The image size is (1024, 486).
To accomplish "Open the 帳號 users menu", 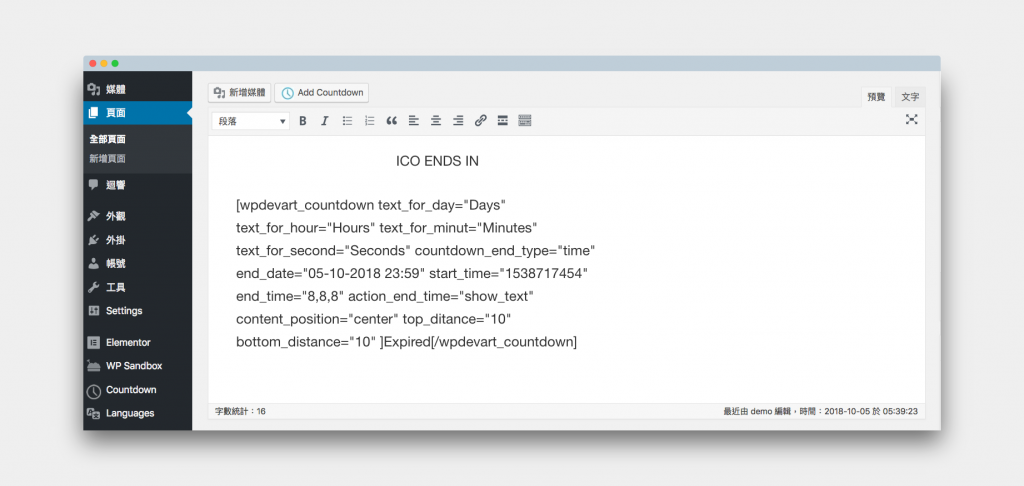I will click(x=138, y=264).
